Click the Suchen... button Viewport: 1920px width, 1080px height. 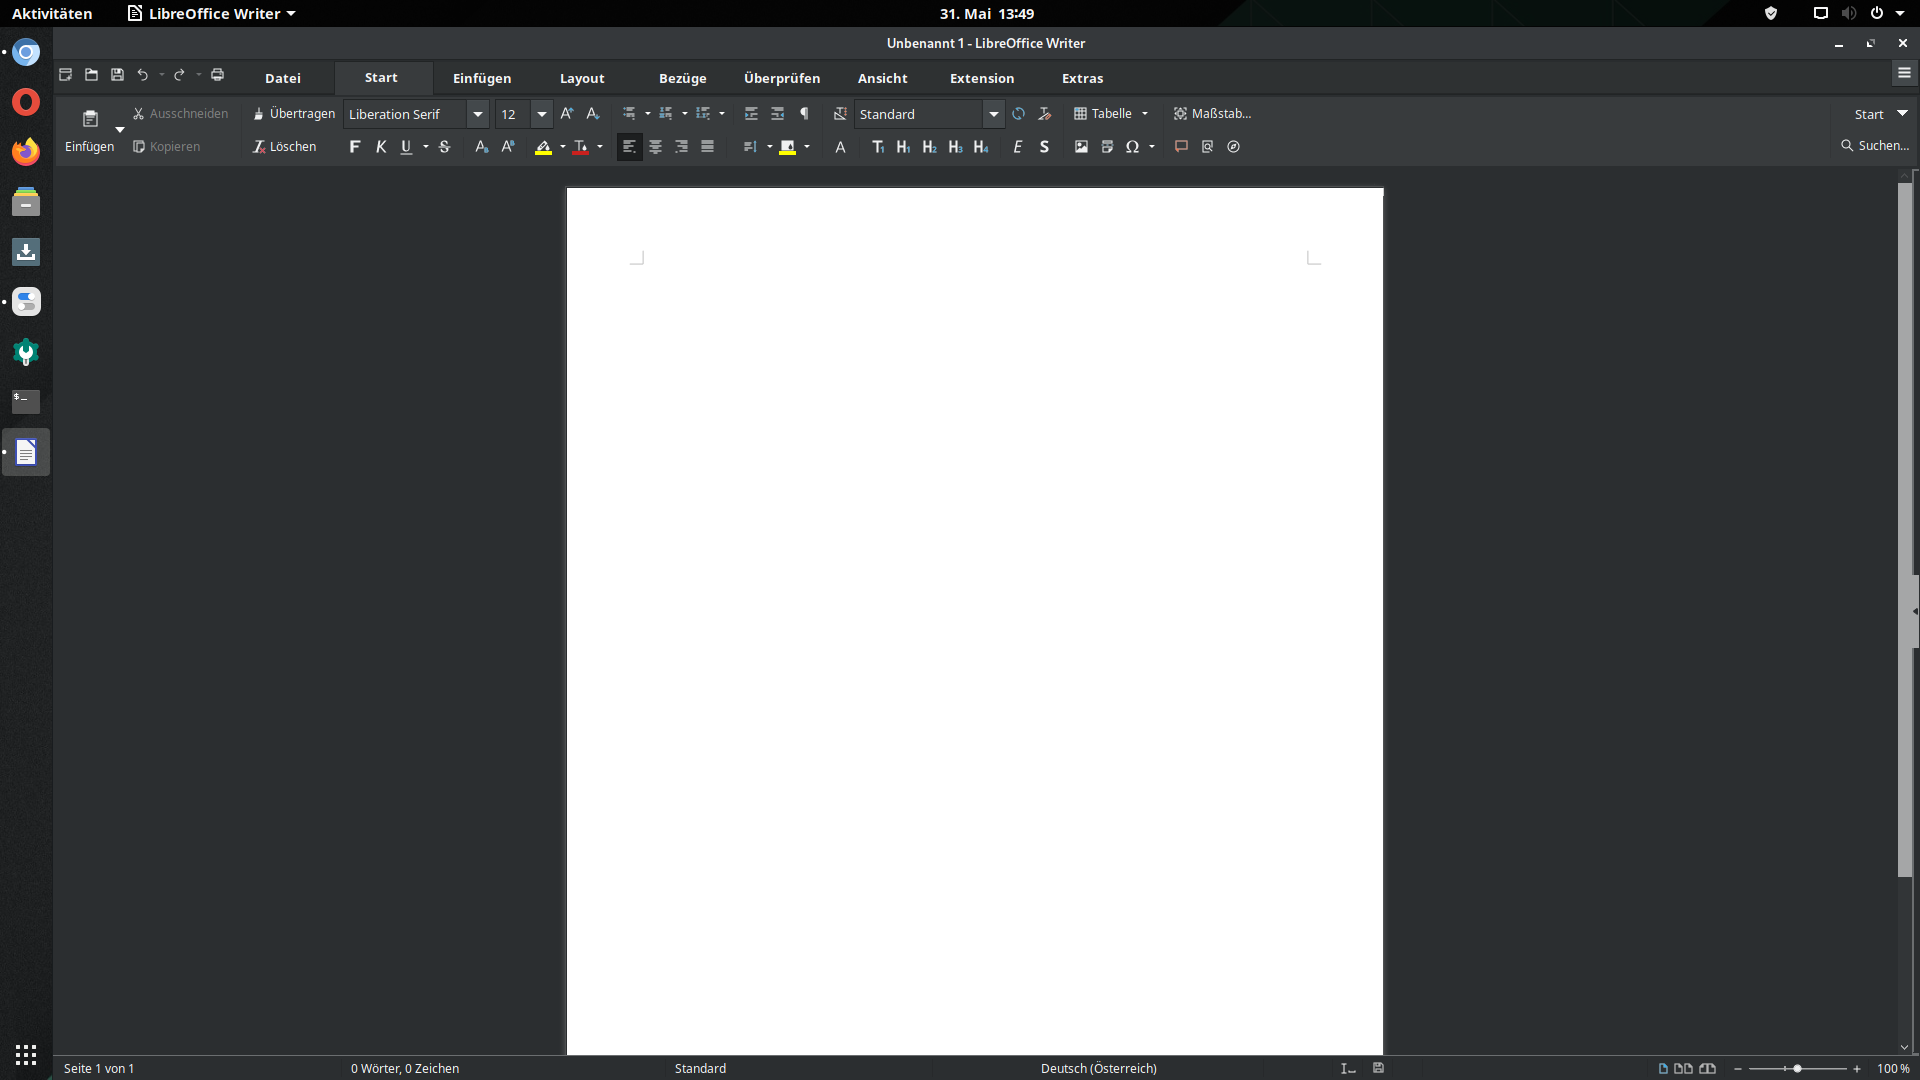(1875, 146)
